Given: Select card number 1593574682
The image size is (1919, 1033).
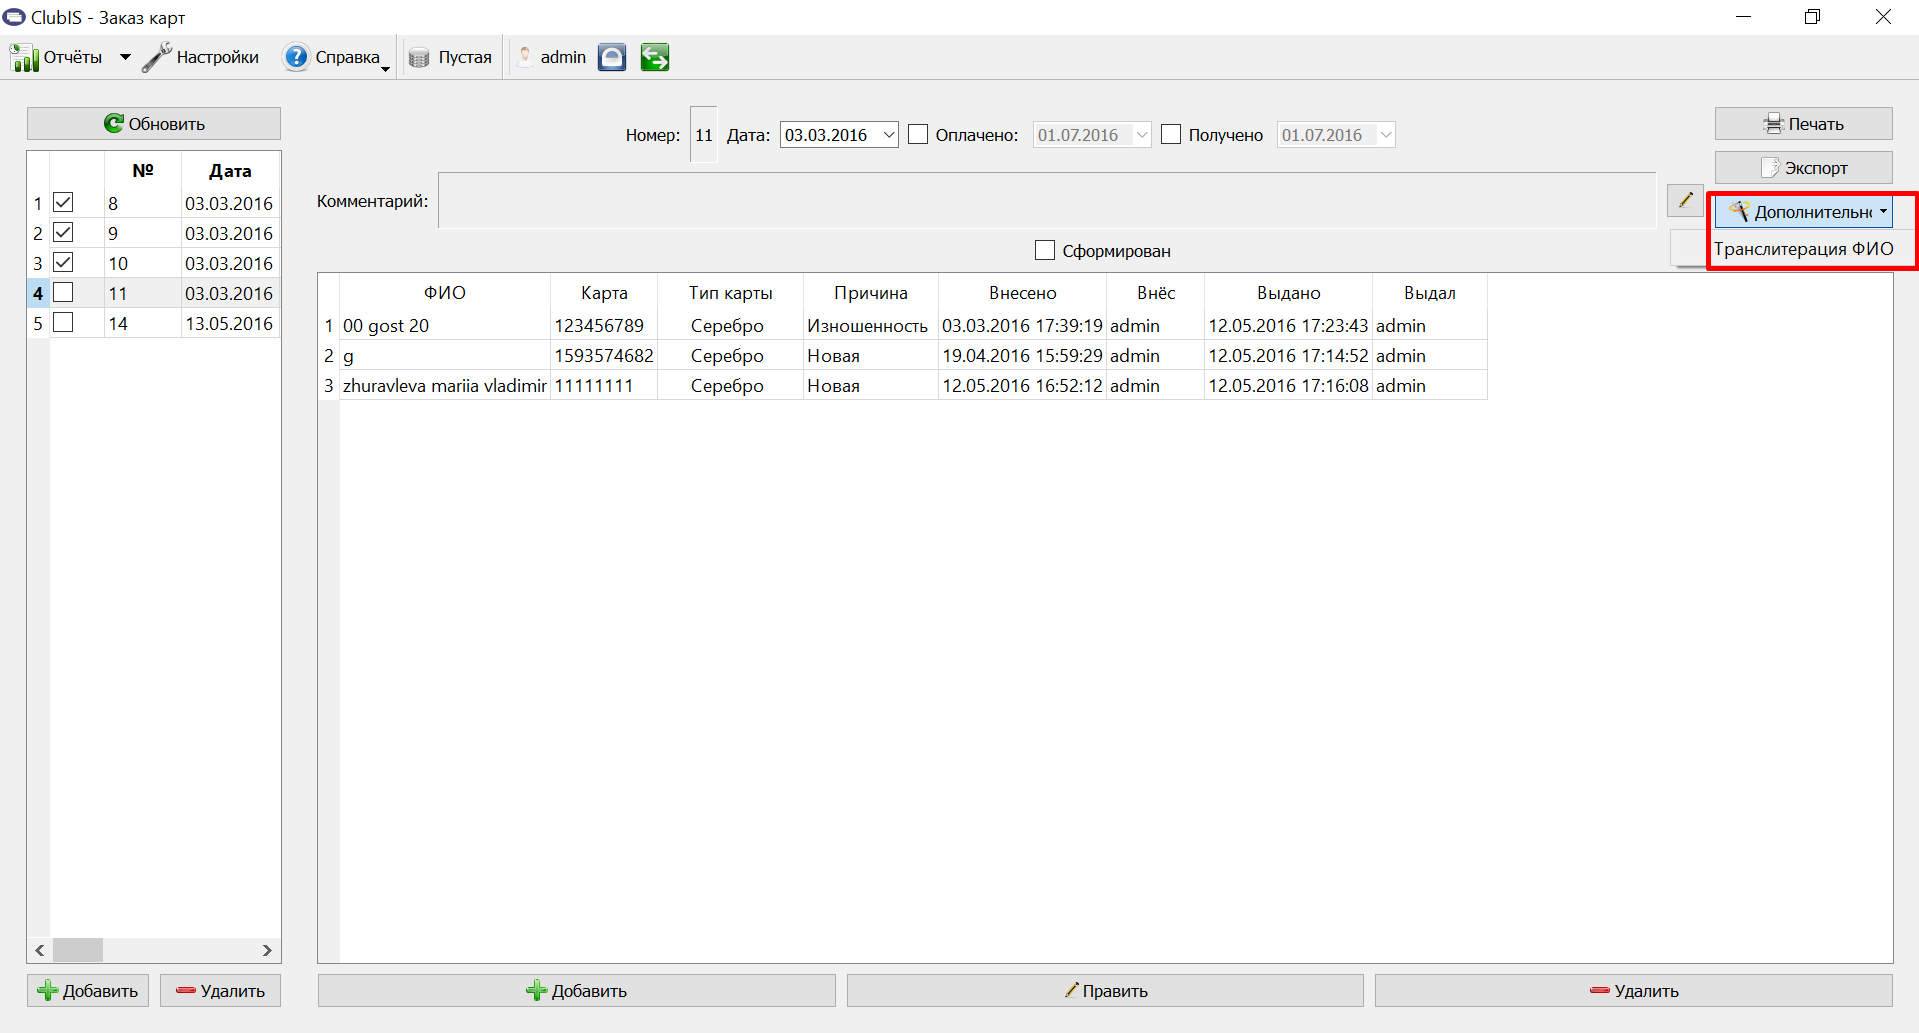Looking at the screenshot, I should click(x=604, y=356).
